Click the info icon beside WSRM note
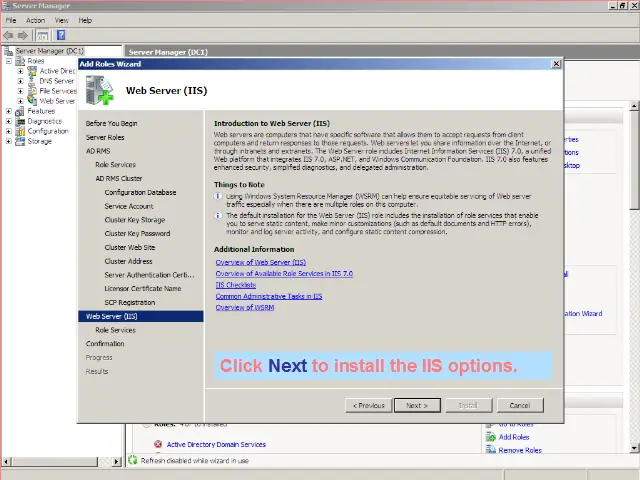Screen dimensions: 640x480 point(218,197)
